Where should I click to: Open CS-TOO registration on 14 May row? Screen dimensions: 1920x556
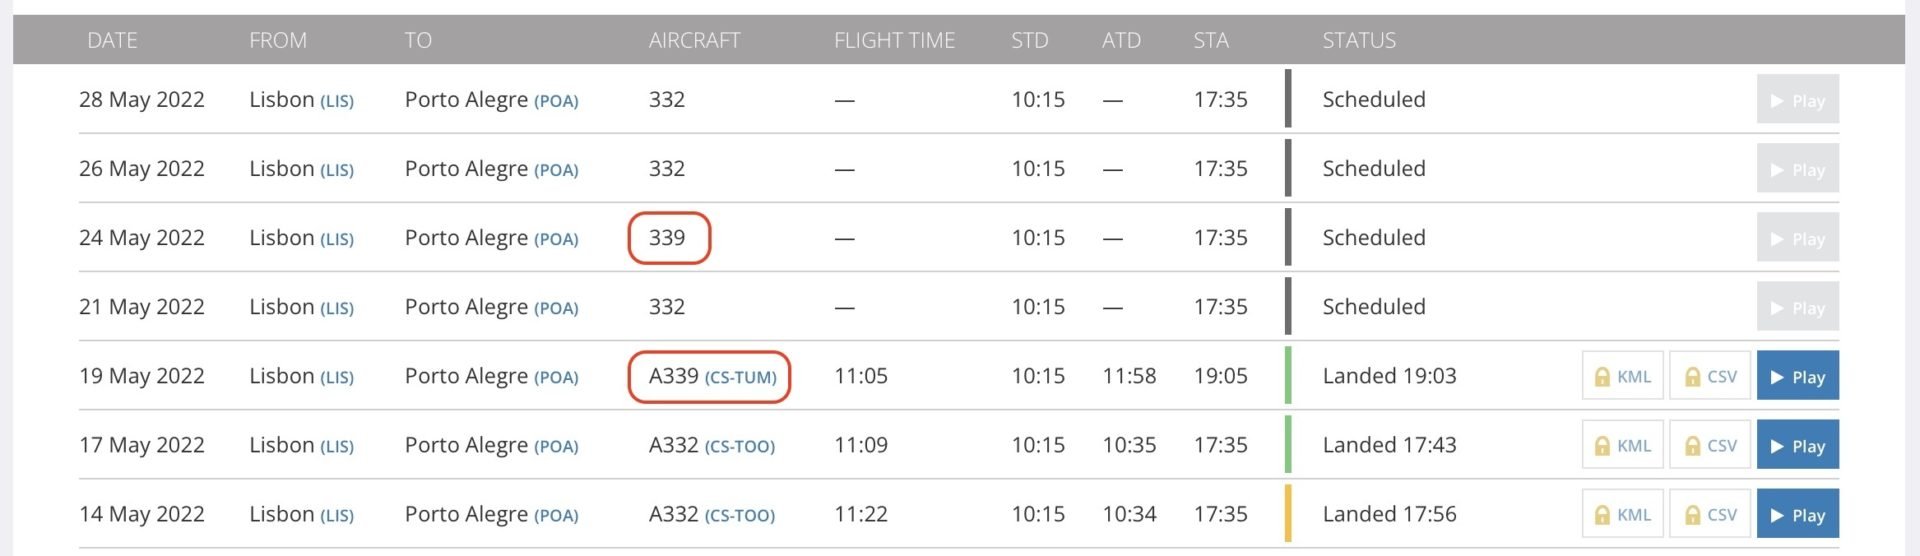[x=740, y=515]
